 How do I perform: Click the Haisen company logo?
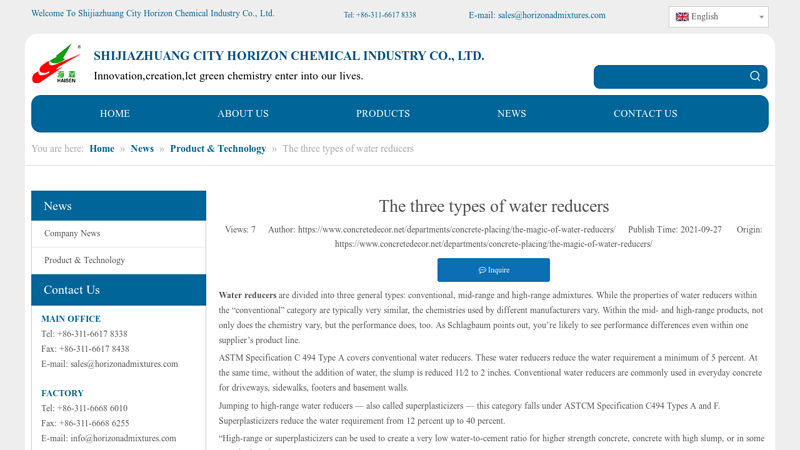56,64
